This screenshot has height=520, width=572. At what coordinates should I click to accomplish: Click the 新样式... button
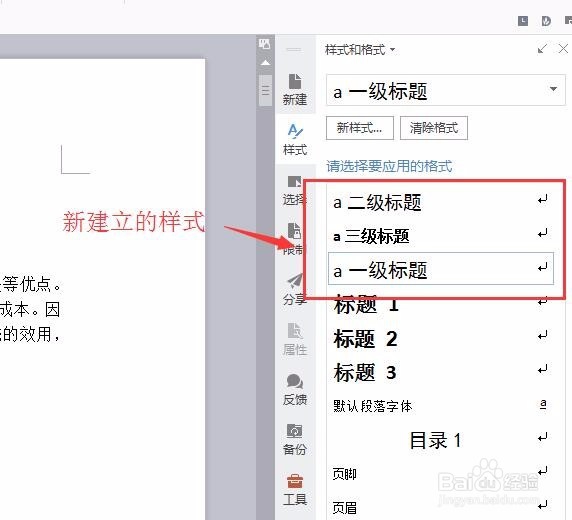coord(360,128)
